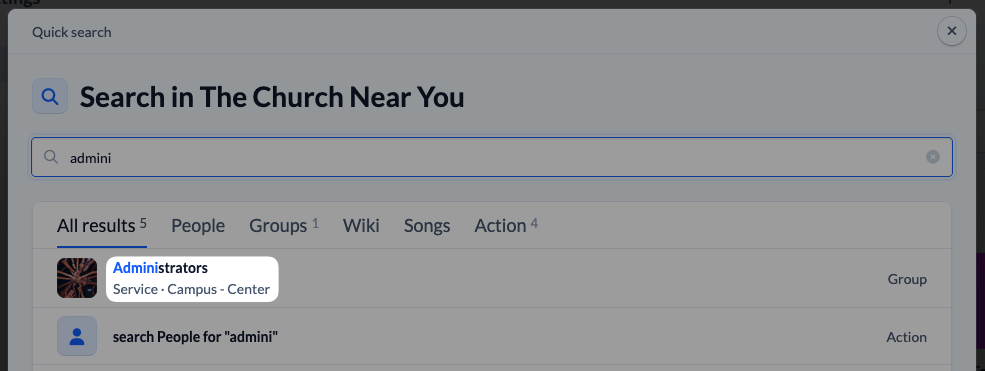Screen dimensions: 985x371
Task: Close the Quick search dialog
Action: tap(951, 31)
